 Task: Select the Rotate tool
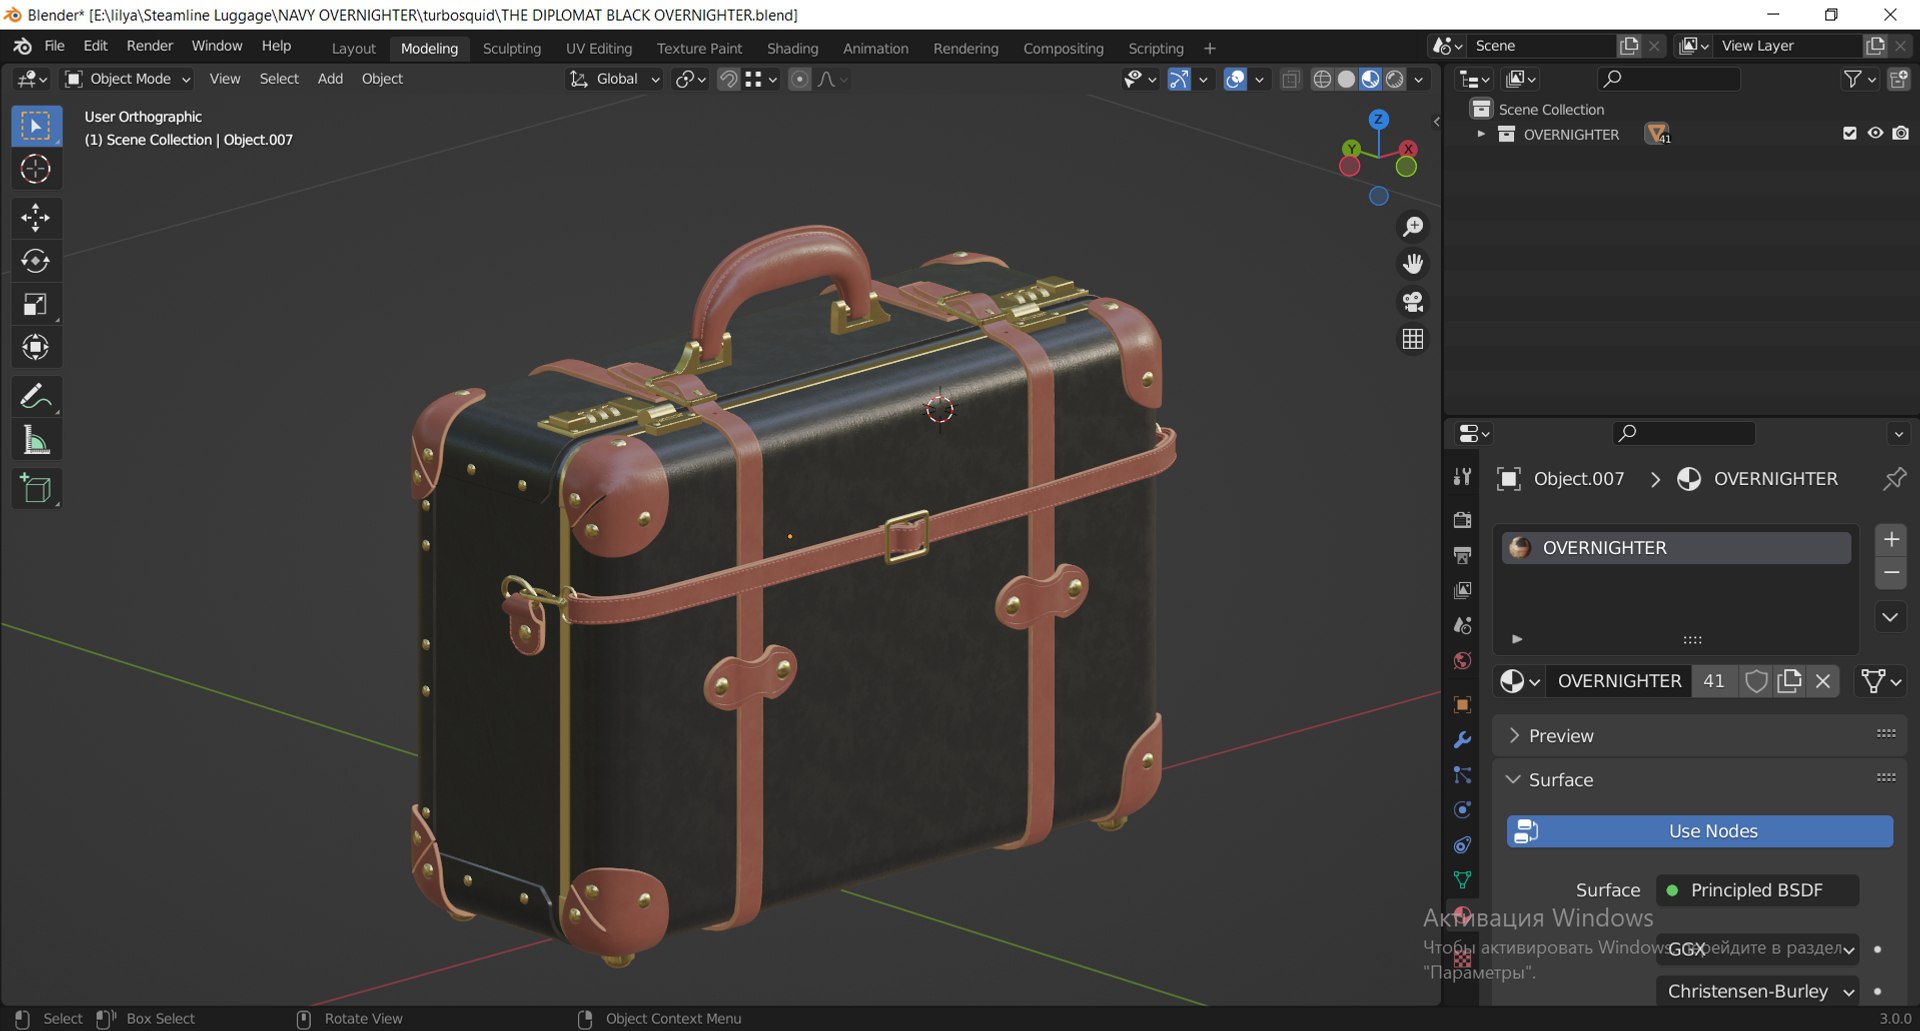36,261
